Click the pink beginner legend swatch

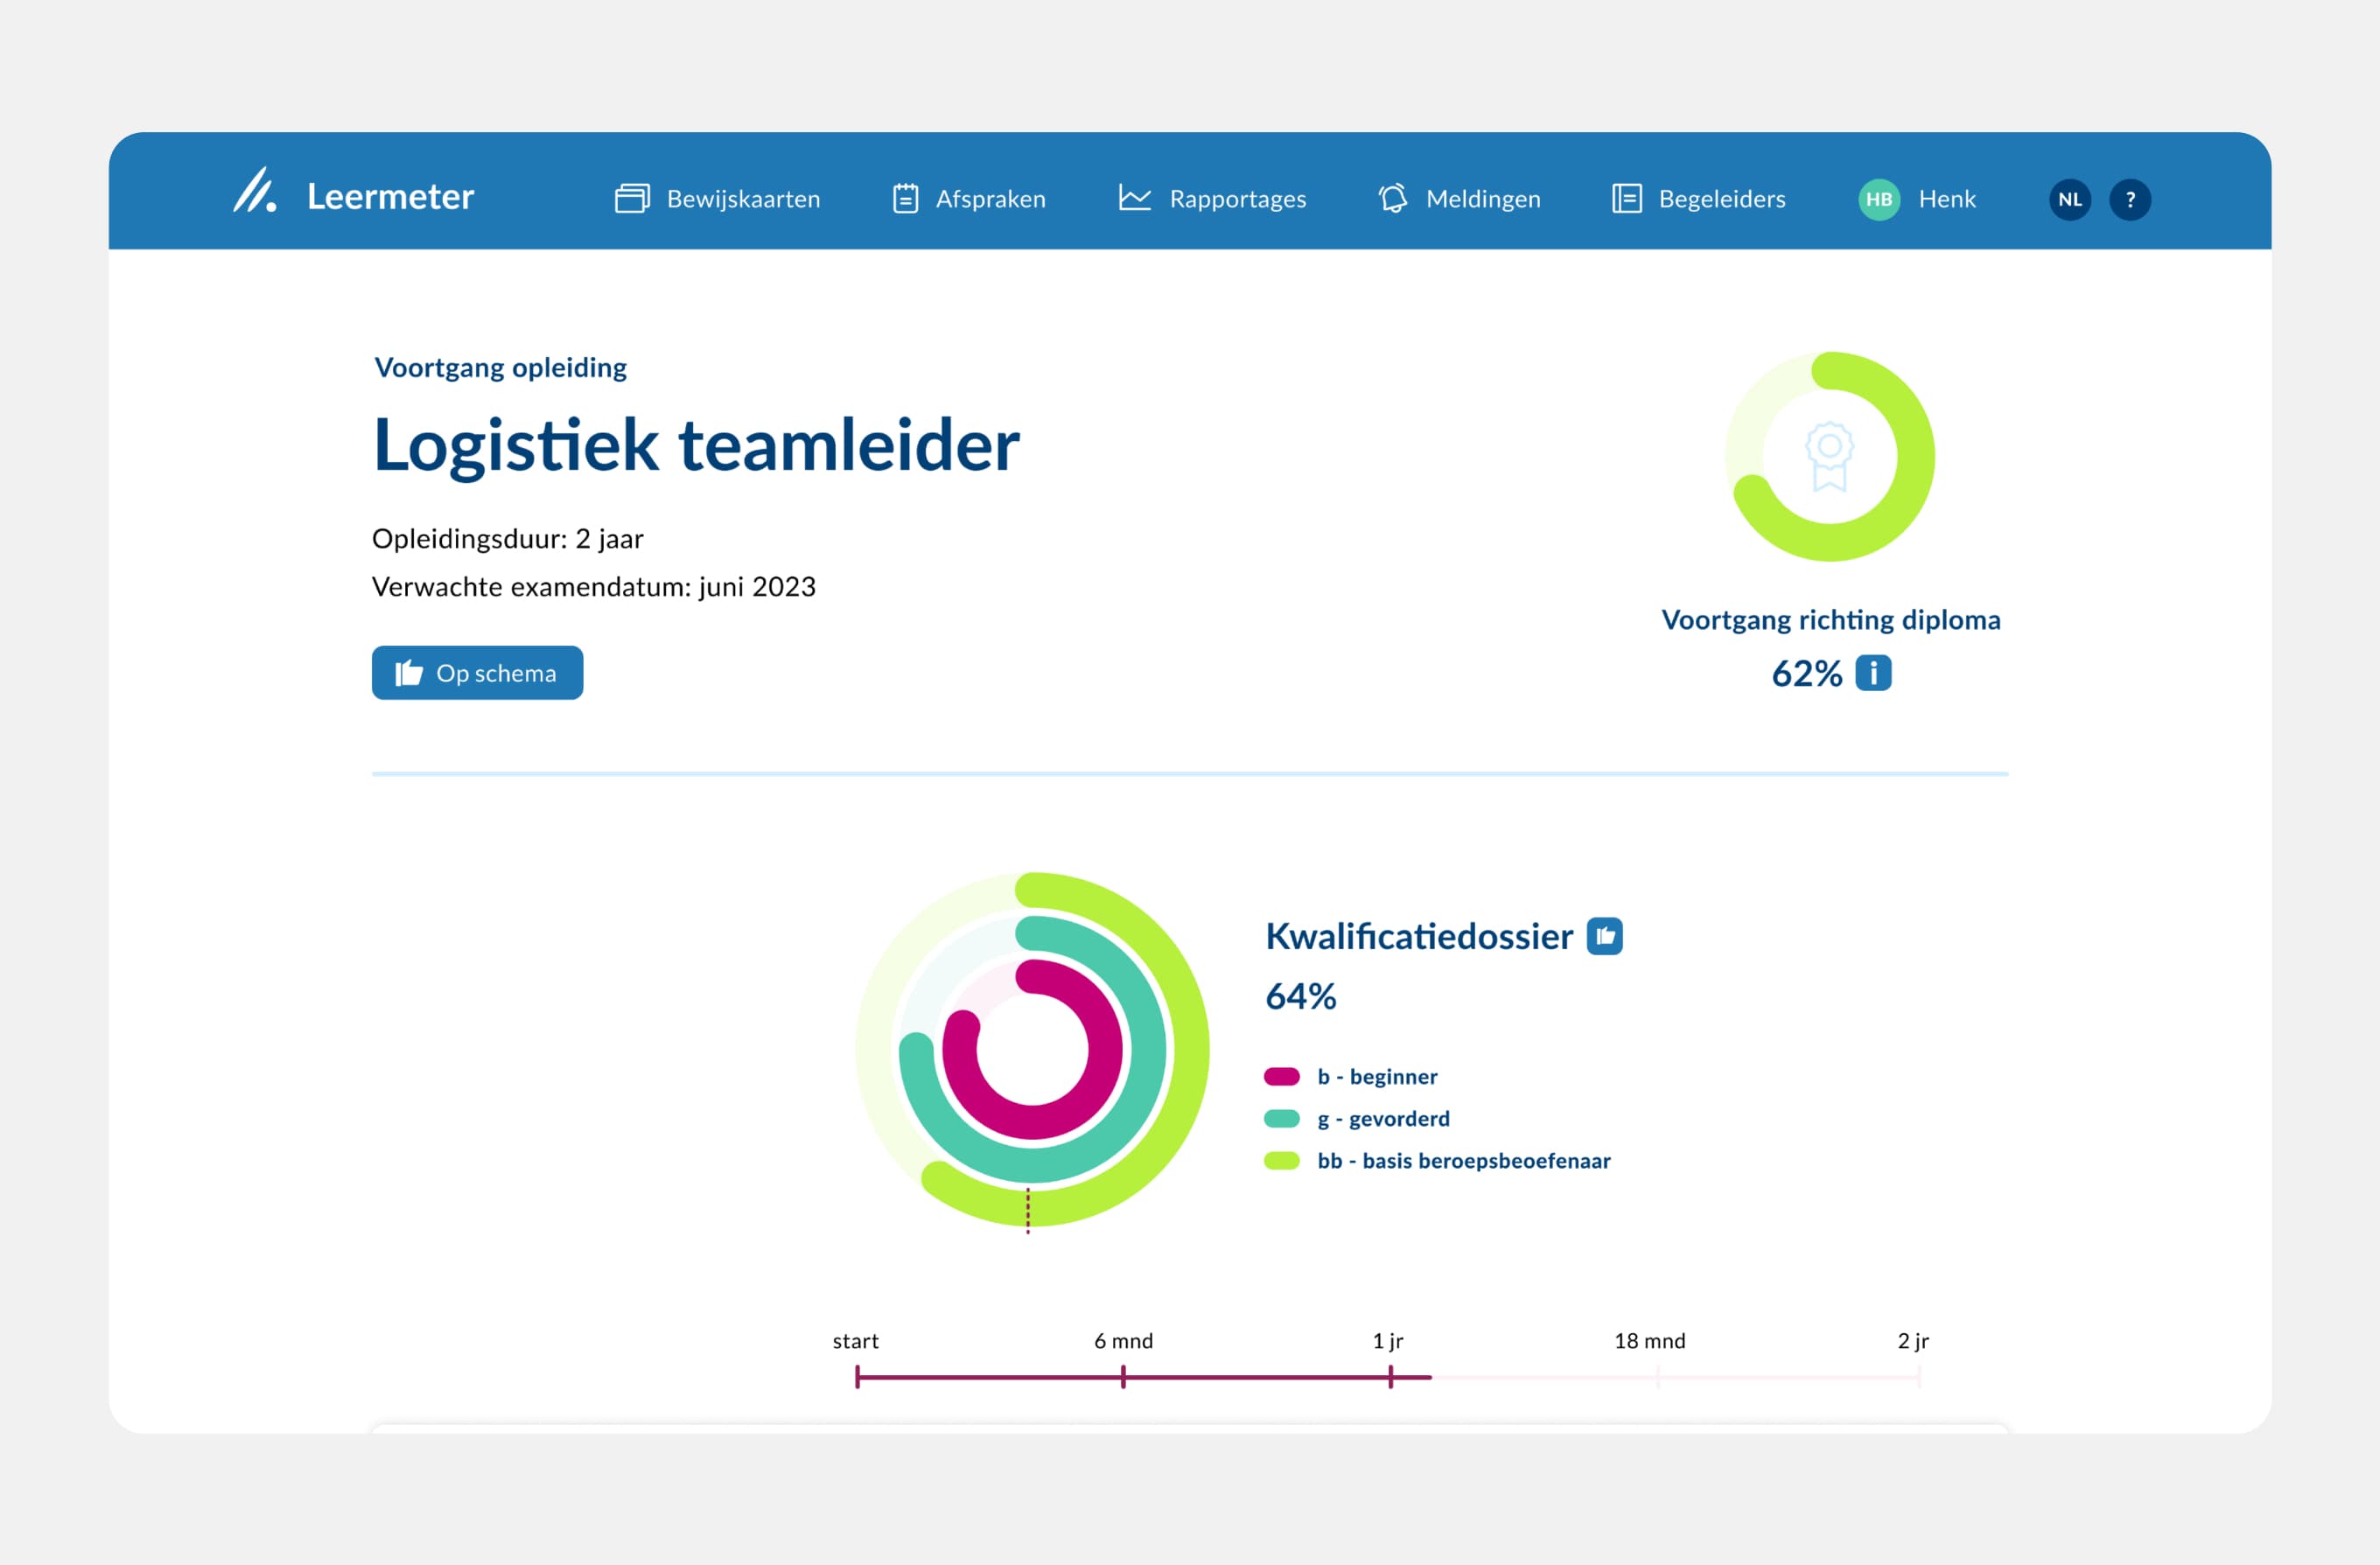coord(1281,1076)
